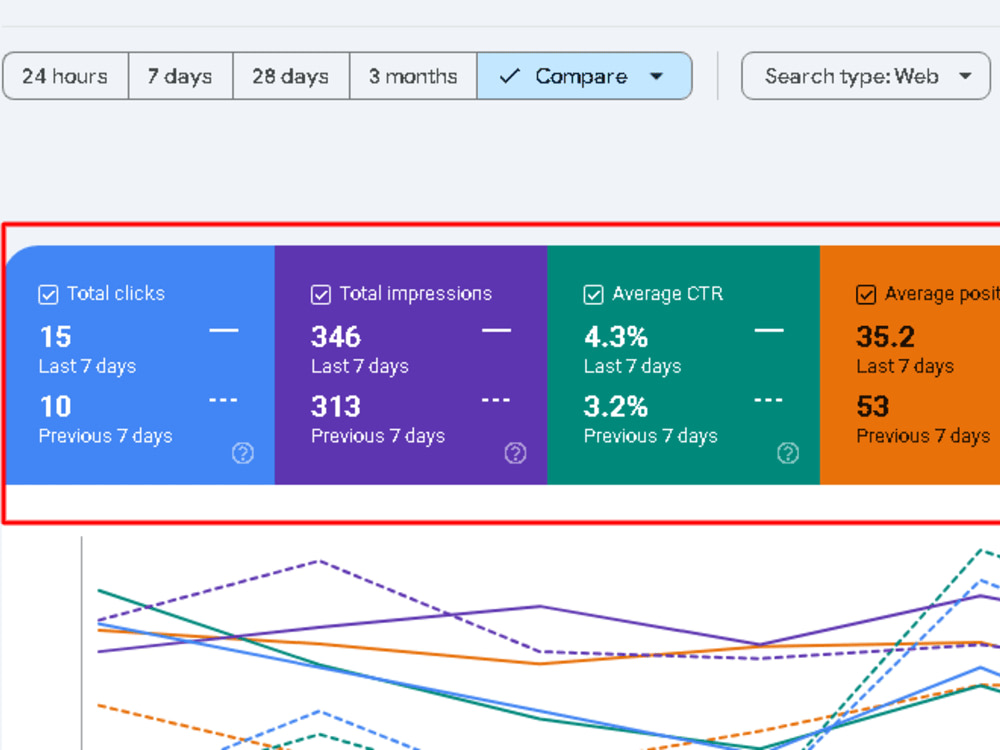Click Last 7 days under Total impressions
The height and width of the screenshot is (750, 1000).
click(x=360, y=367)
